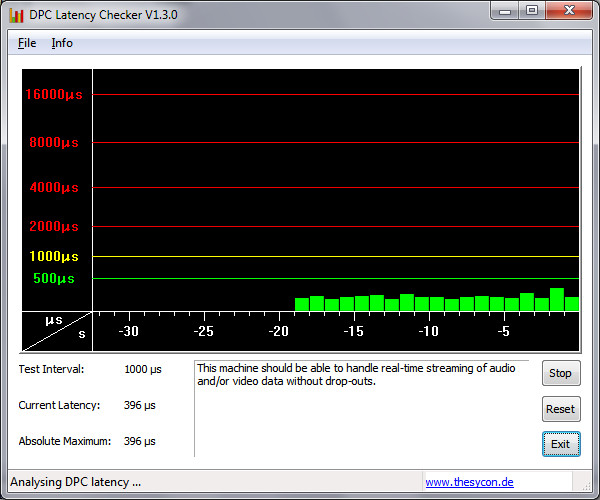Click the 'Analysing DPC latency' status bar text

click(75, 482)
